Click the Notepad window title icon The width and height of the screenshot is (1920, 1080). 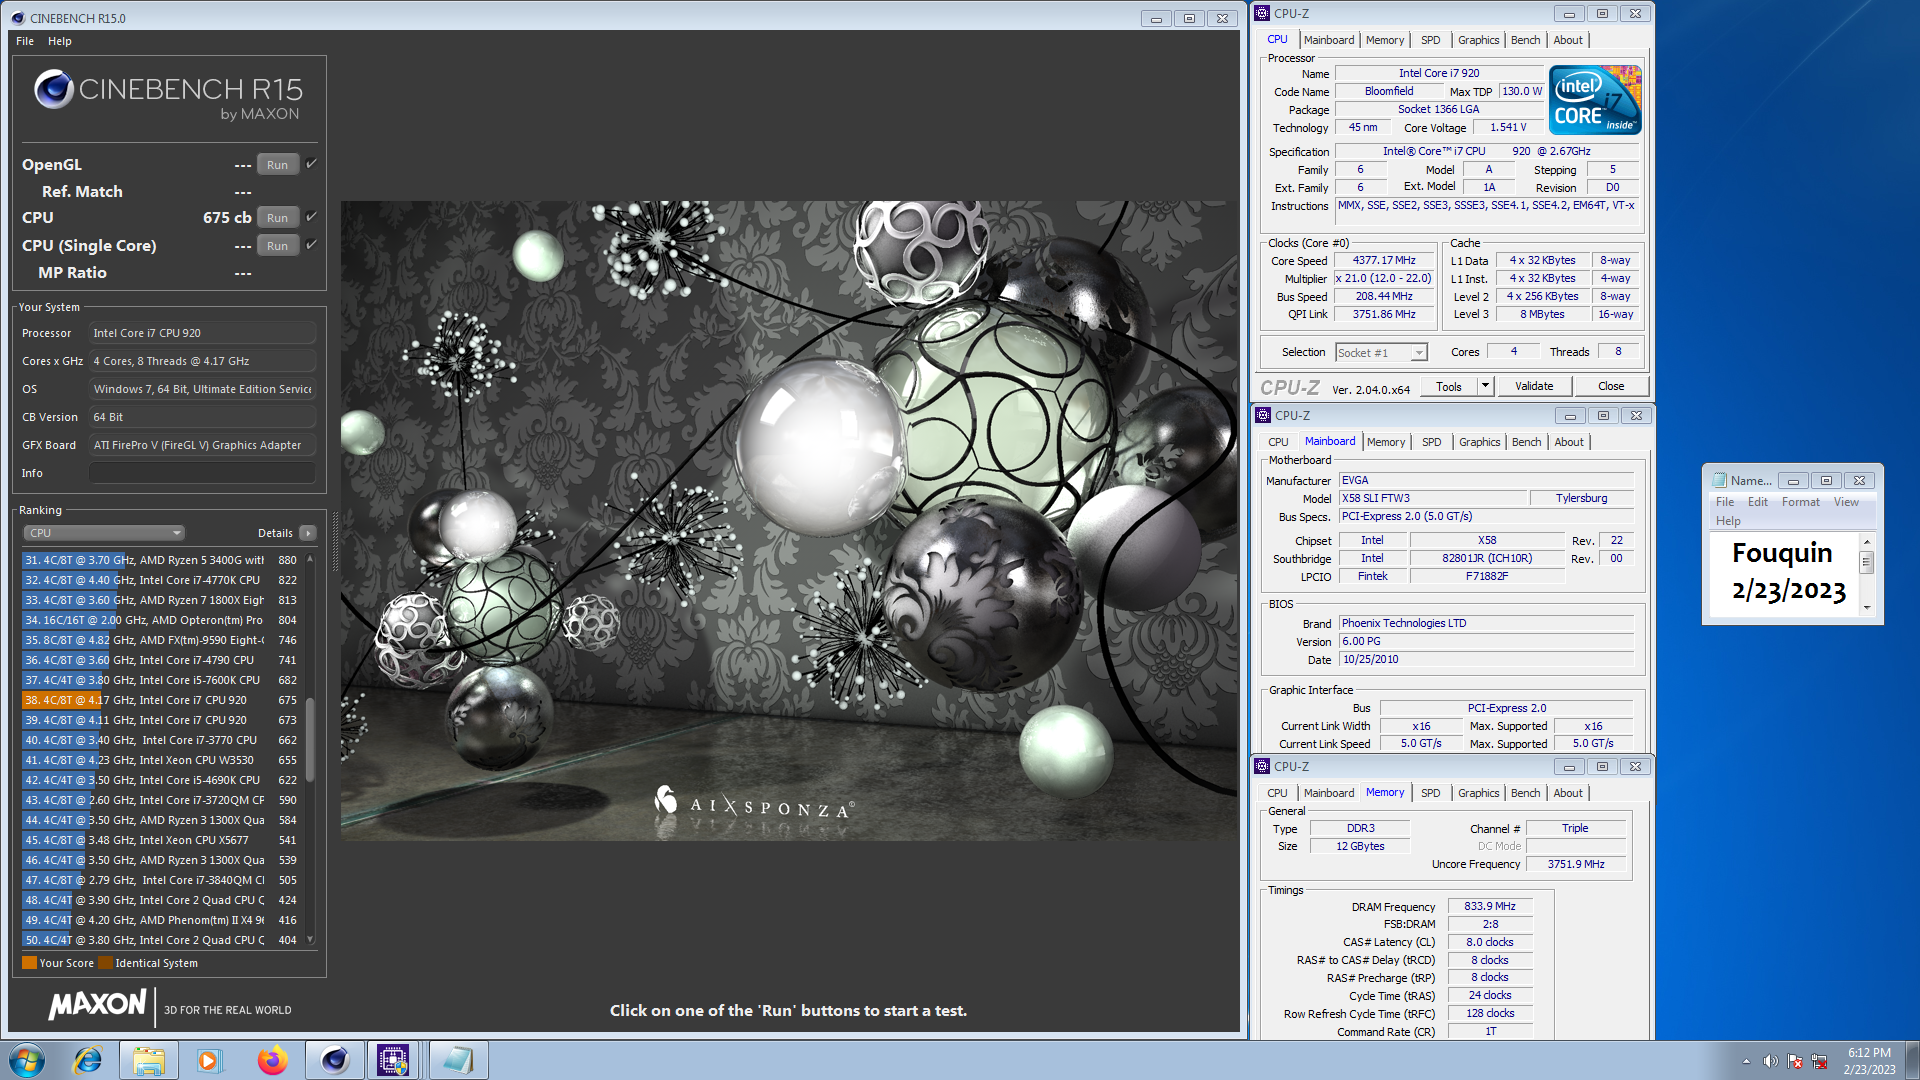[1720, 480]
